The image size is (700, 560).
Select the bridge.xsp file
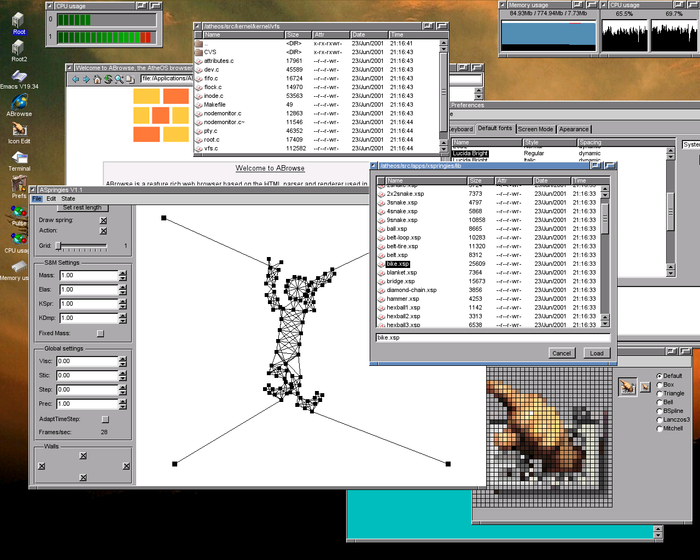[x=398, y=281]
